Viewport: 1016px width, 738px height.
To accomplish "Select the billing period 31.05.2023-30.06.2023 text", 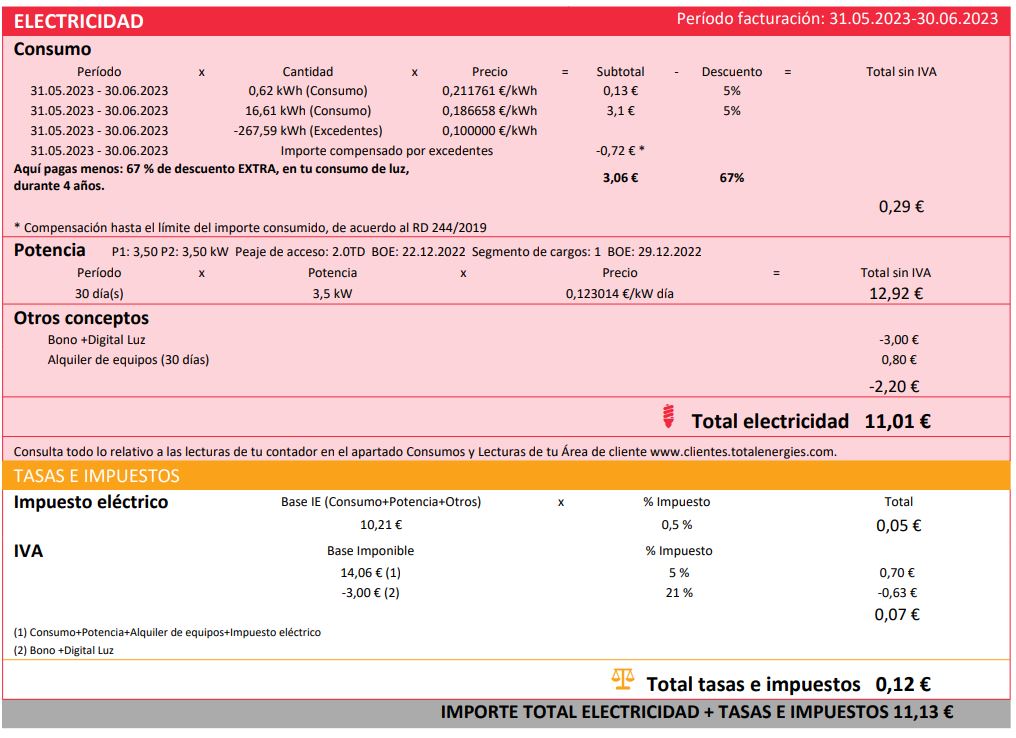I will [x=914, y=19].
